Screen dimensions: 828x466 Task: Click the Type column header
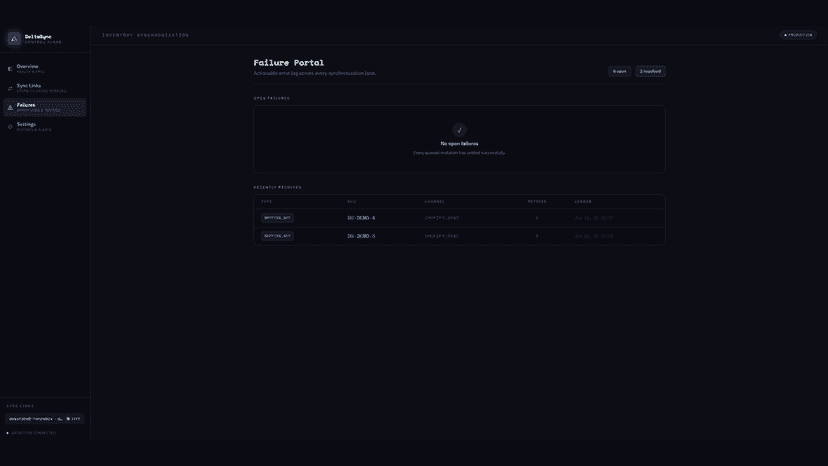point(267,201)
